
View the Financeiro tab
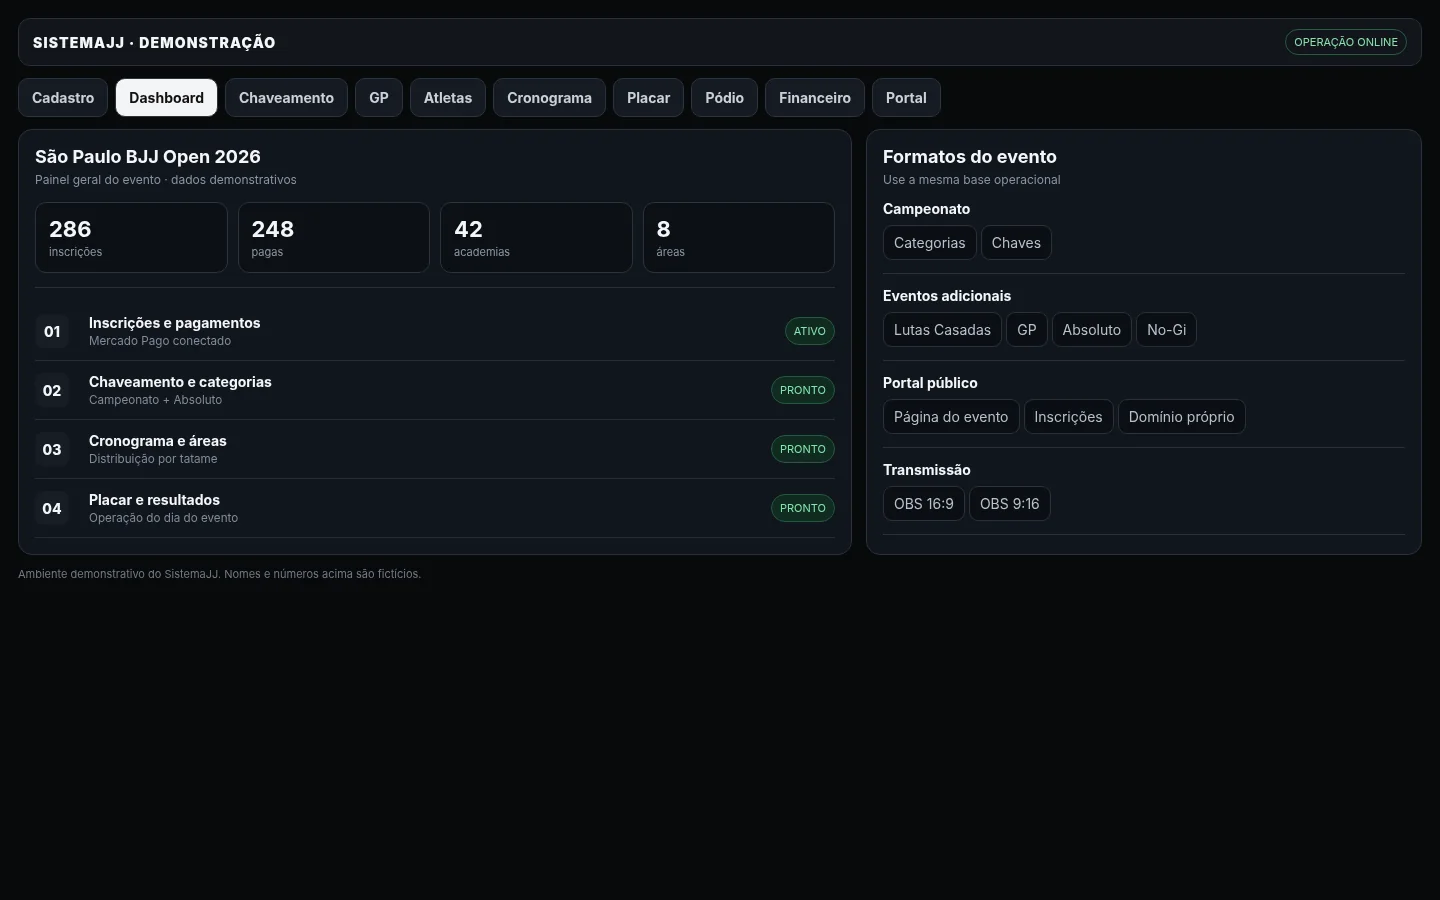(815, 98)
